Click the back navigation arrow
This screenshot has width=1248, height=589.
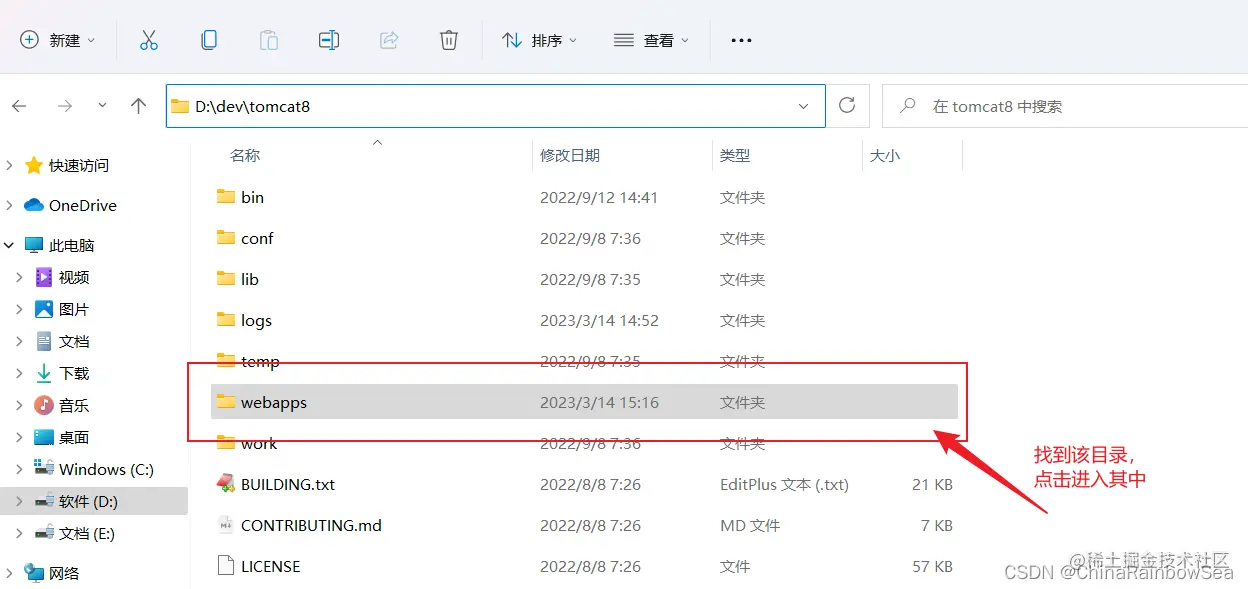click(x=20, y=105)
